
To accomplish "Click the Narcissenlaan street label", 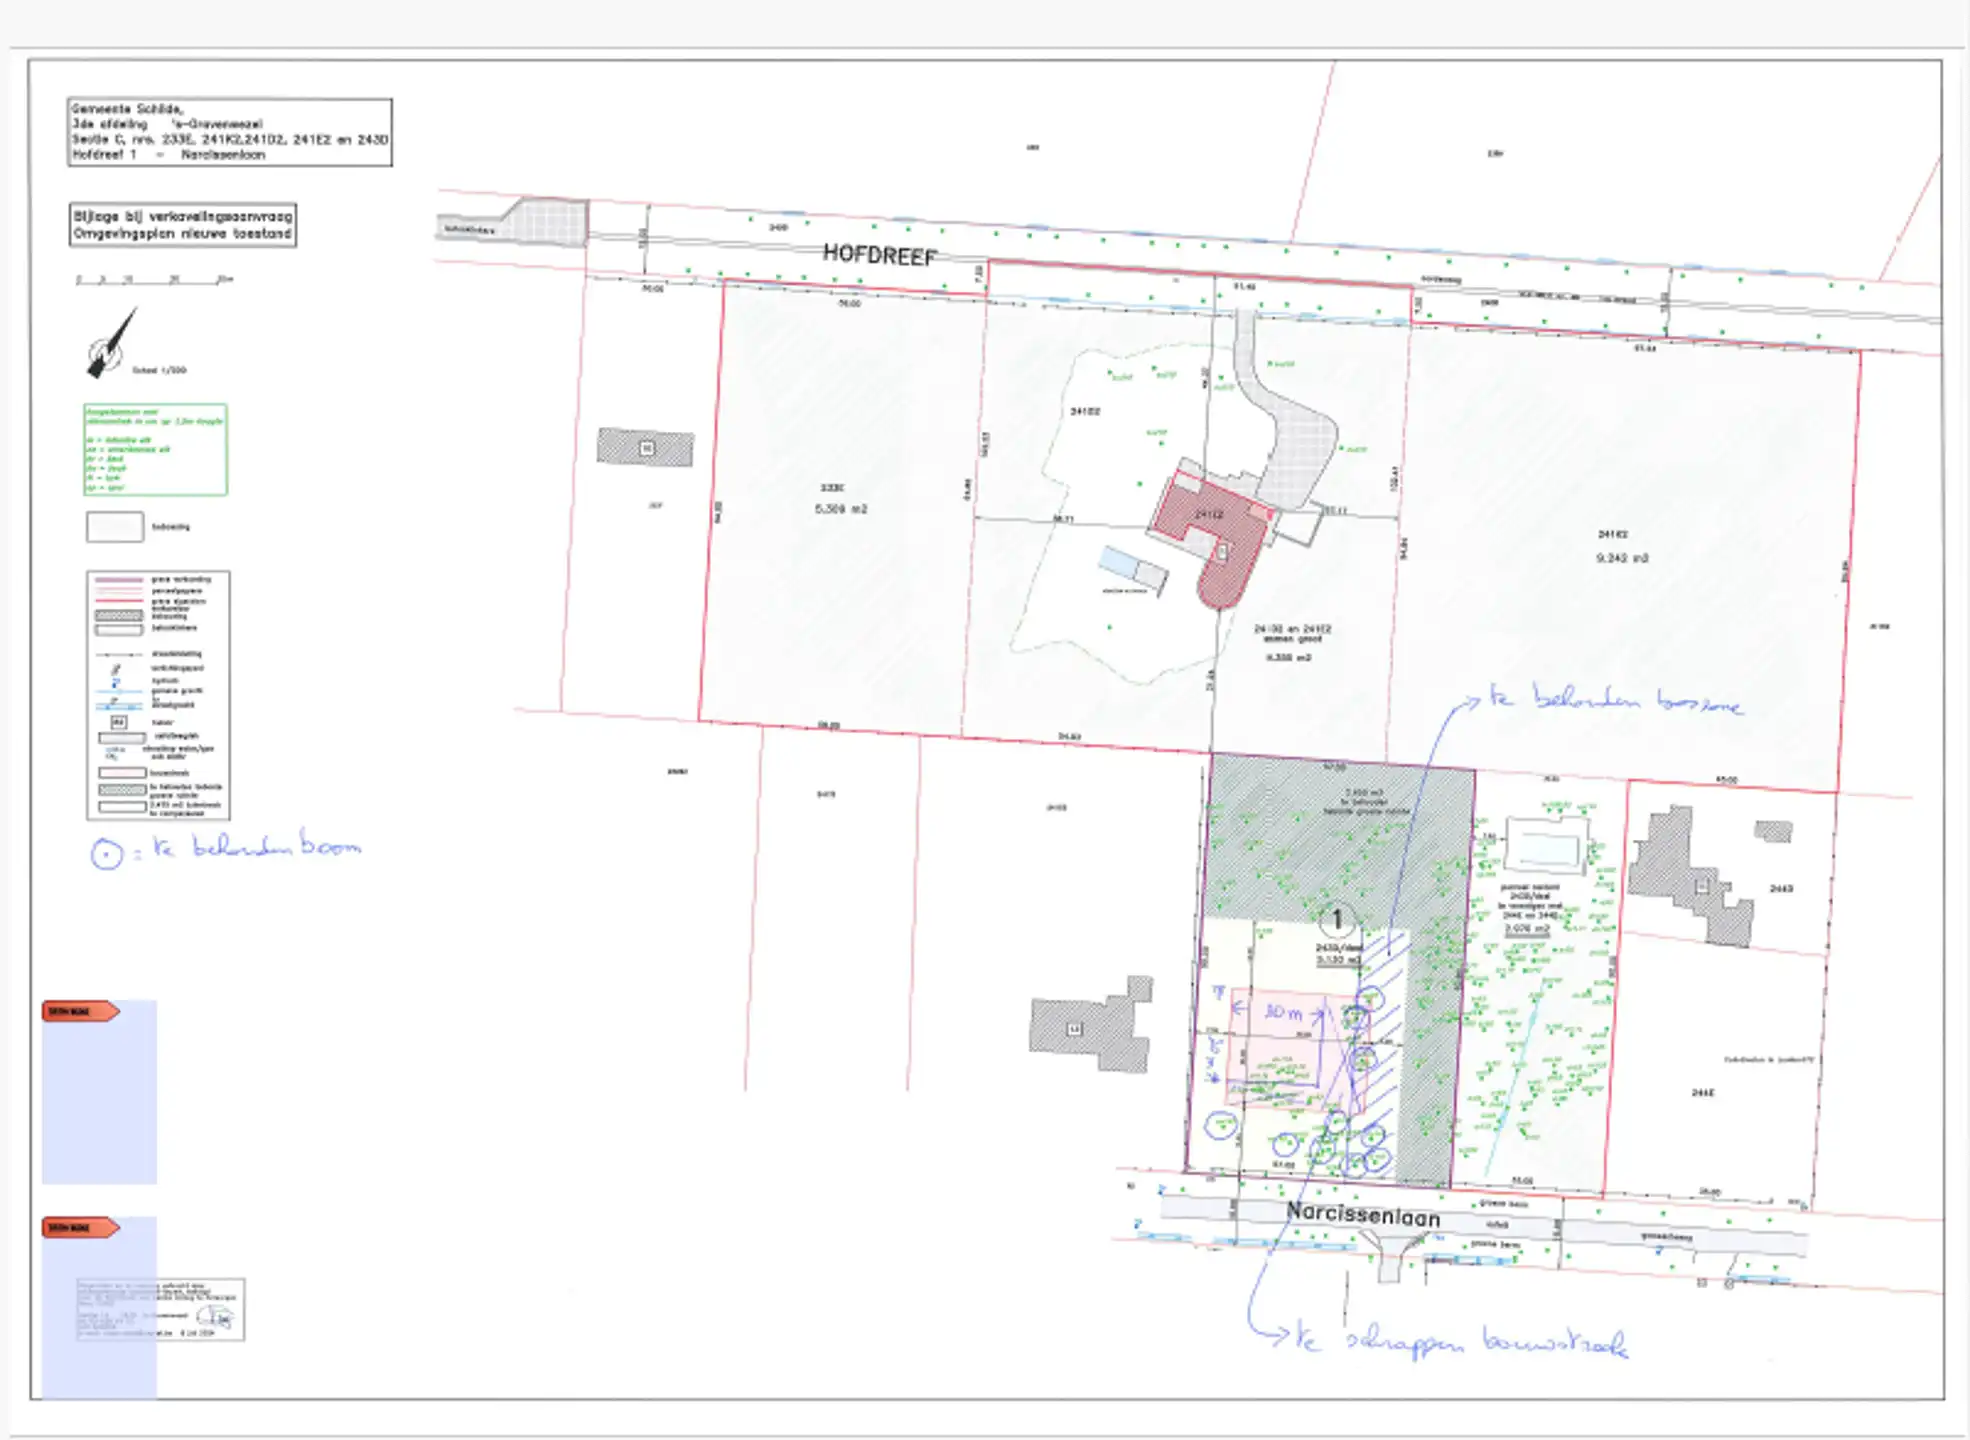I will 1362,1215.
